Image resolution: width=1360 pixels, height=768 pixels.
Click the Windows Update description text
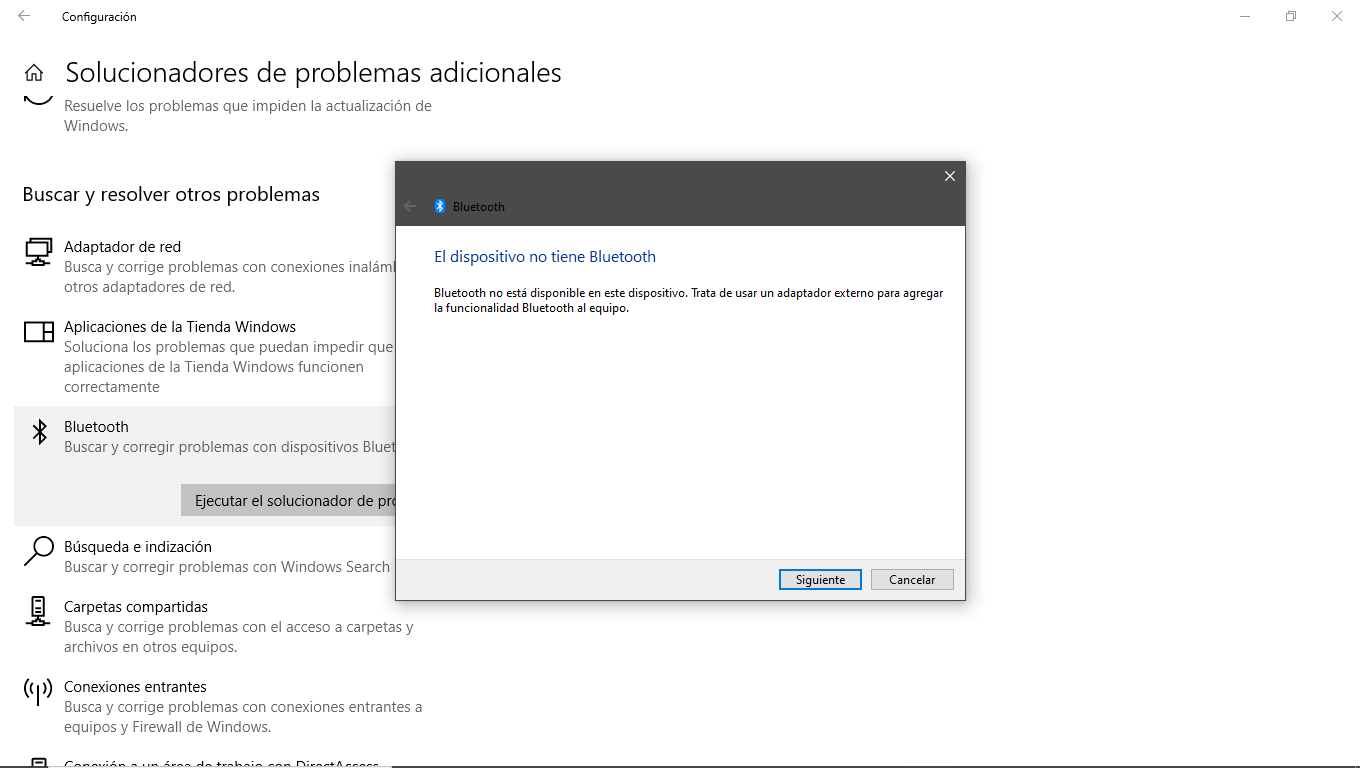coord(248,116)
